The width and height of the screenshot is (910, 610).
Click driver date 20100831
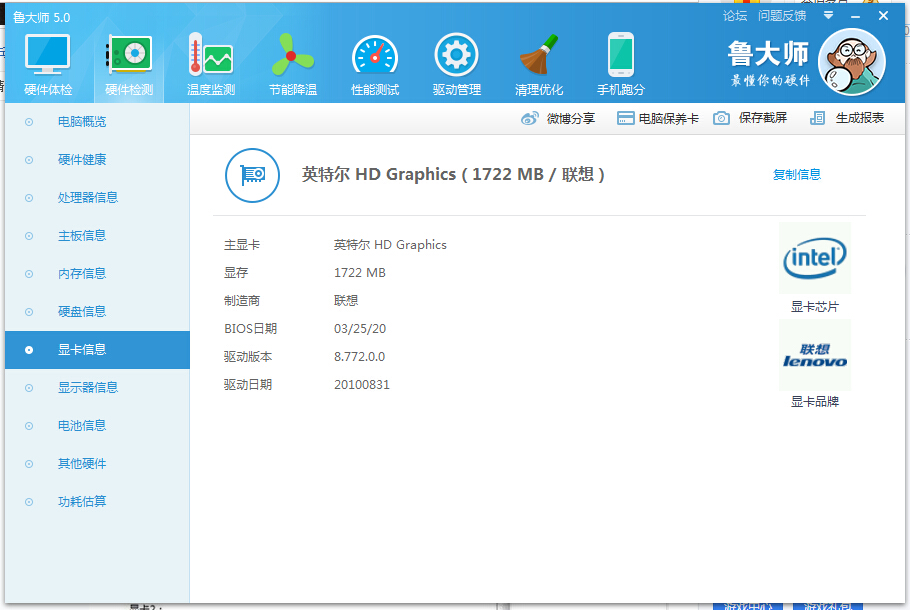pos(362,385)
